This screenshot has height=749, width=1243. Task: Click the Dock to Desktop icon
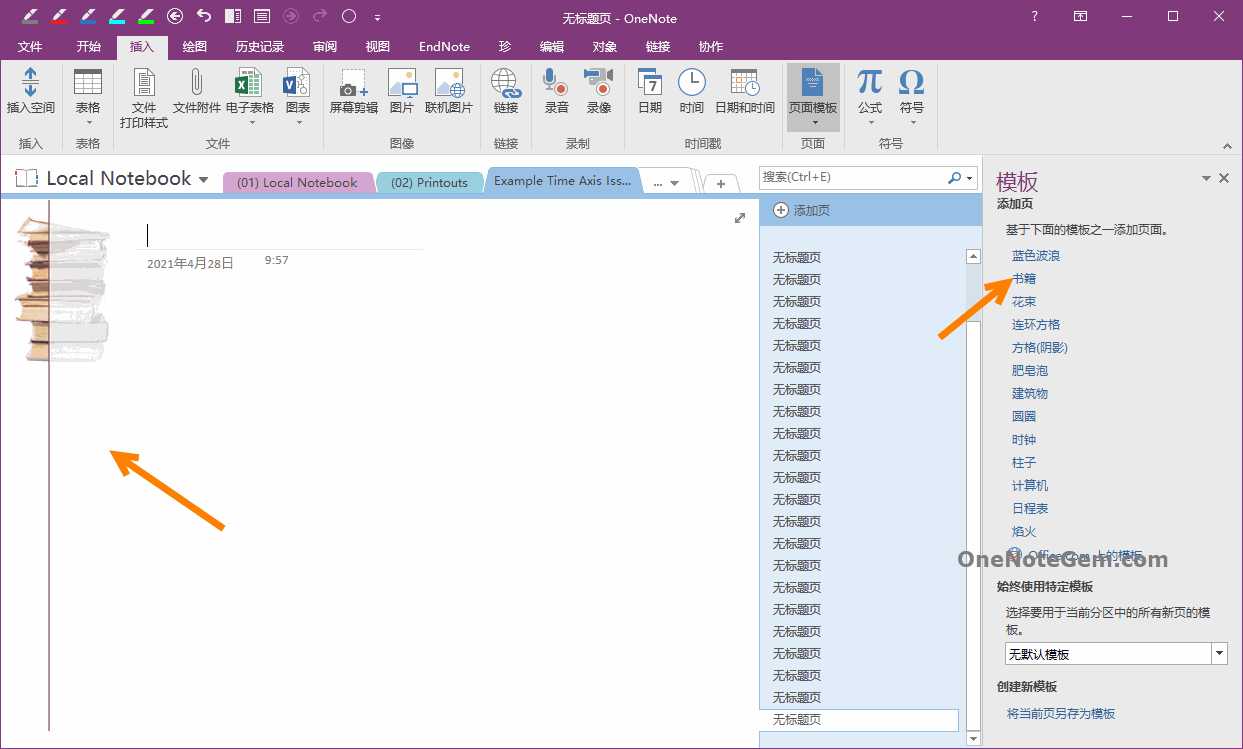[233, 16]
